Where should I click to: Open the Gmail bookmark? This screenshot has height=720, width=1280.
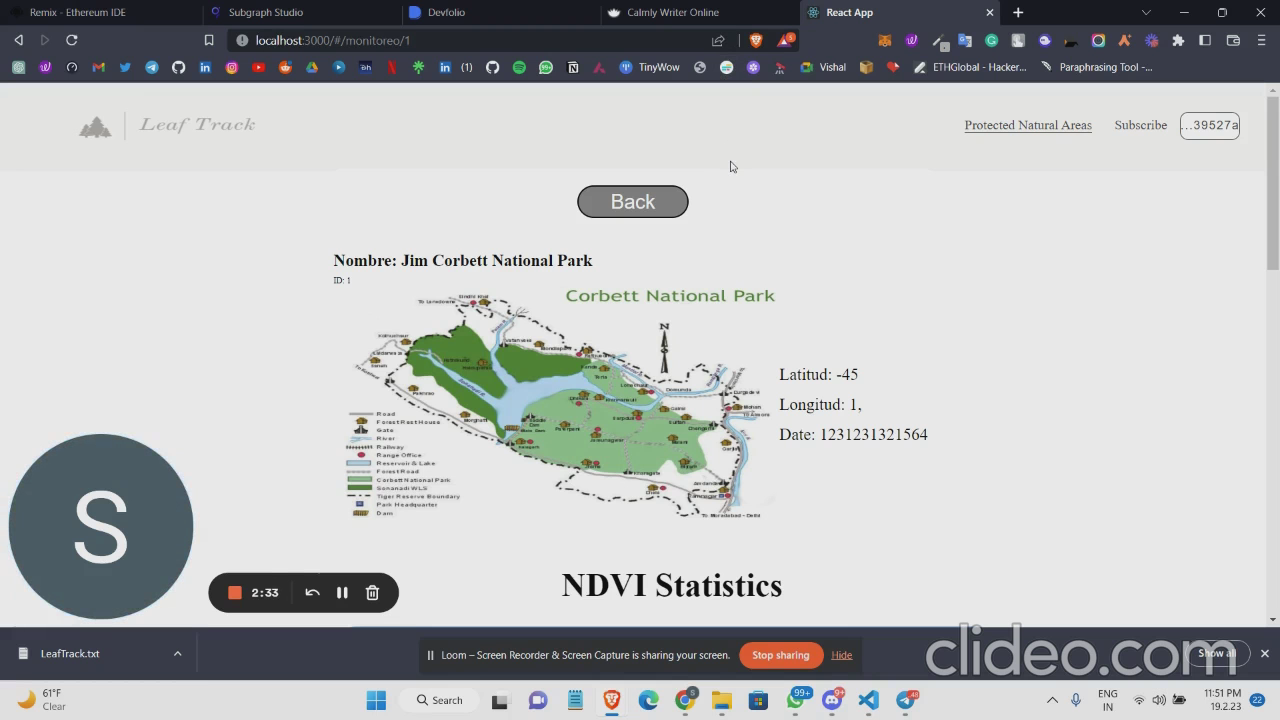tap(98, 67)
